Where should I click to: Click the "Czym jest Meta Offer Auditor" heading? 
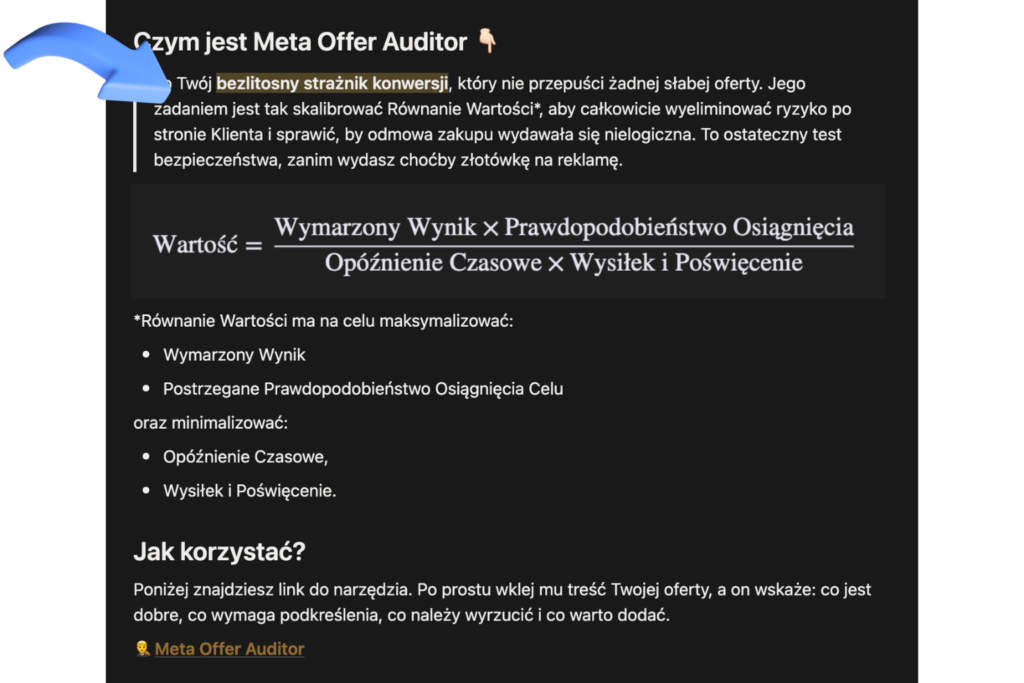pyautogui.click(x=310, y=42)
